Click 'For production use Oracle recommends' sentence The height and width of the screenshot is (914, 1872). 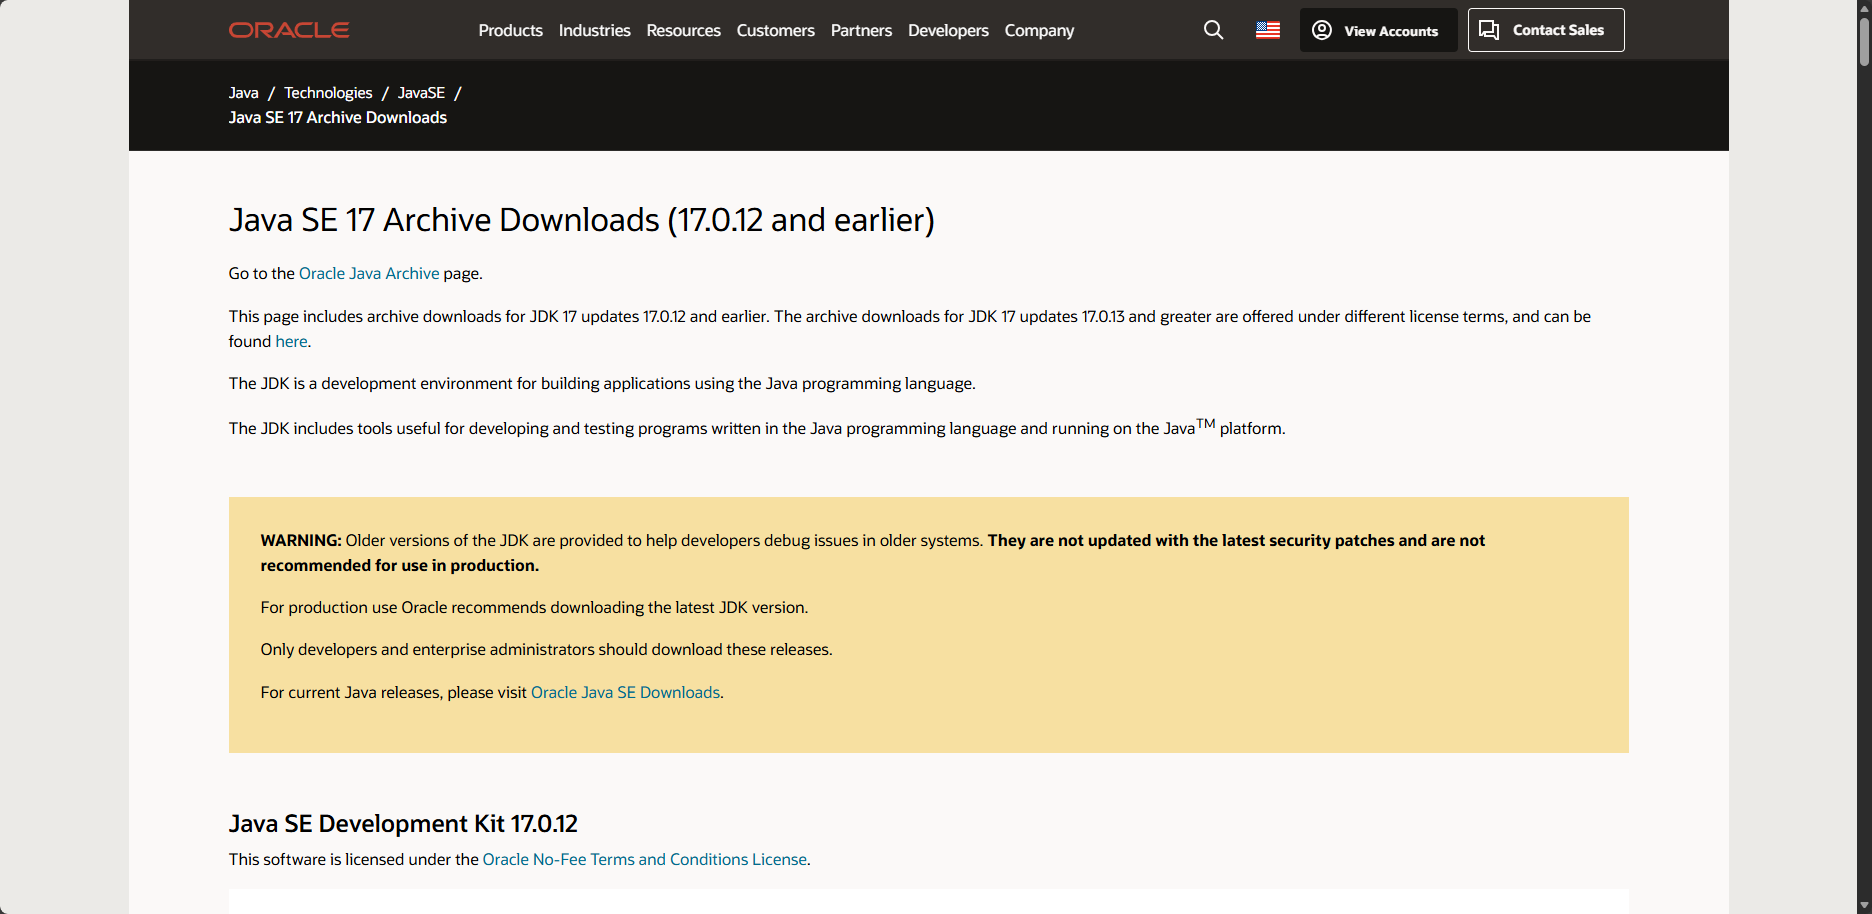click(x=534, y=607)
